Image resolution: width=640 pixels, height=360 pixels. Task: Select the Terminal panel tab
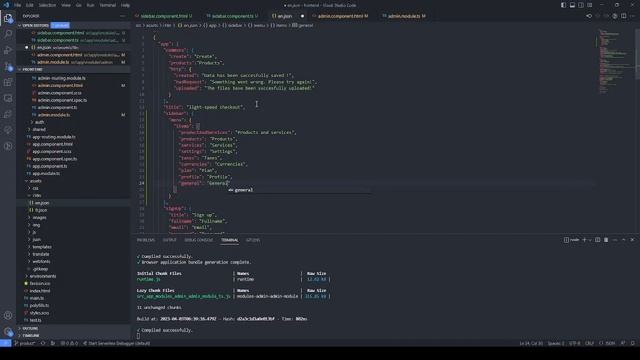coord(230,240)
